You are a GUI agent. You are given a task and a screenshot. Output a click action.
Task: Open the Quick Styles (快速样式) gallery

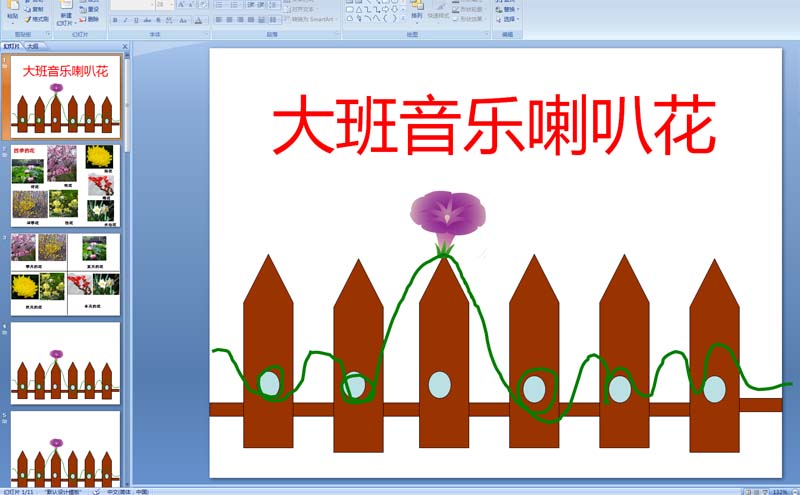tap(438, 11)
